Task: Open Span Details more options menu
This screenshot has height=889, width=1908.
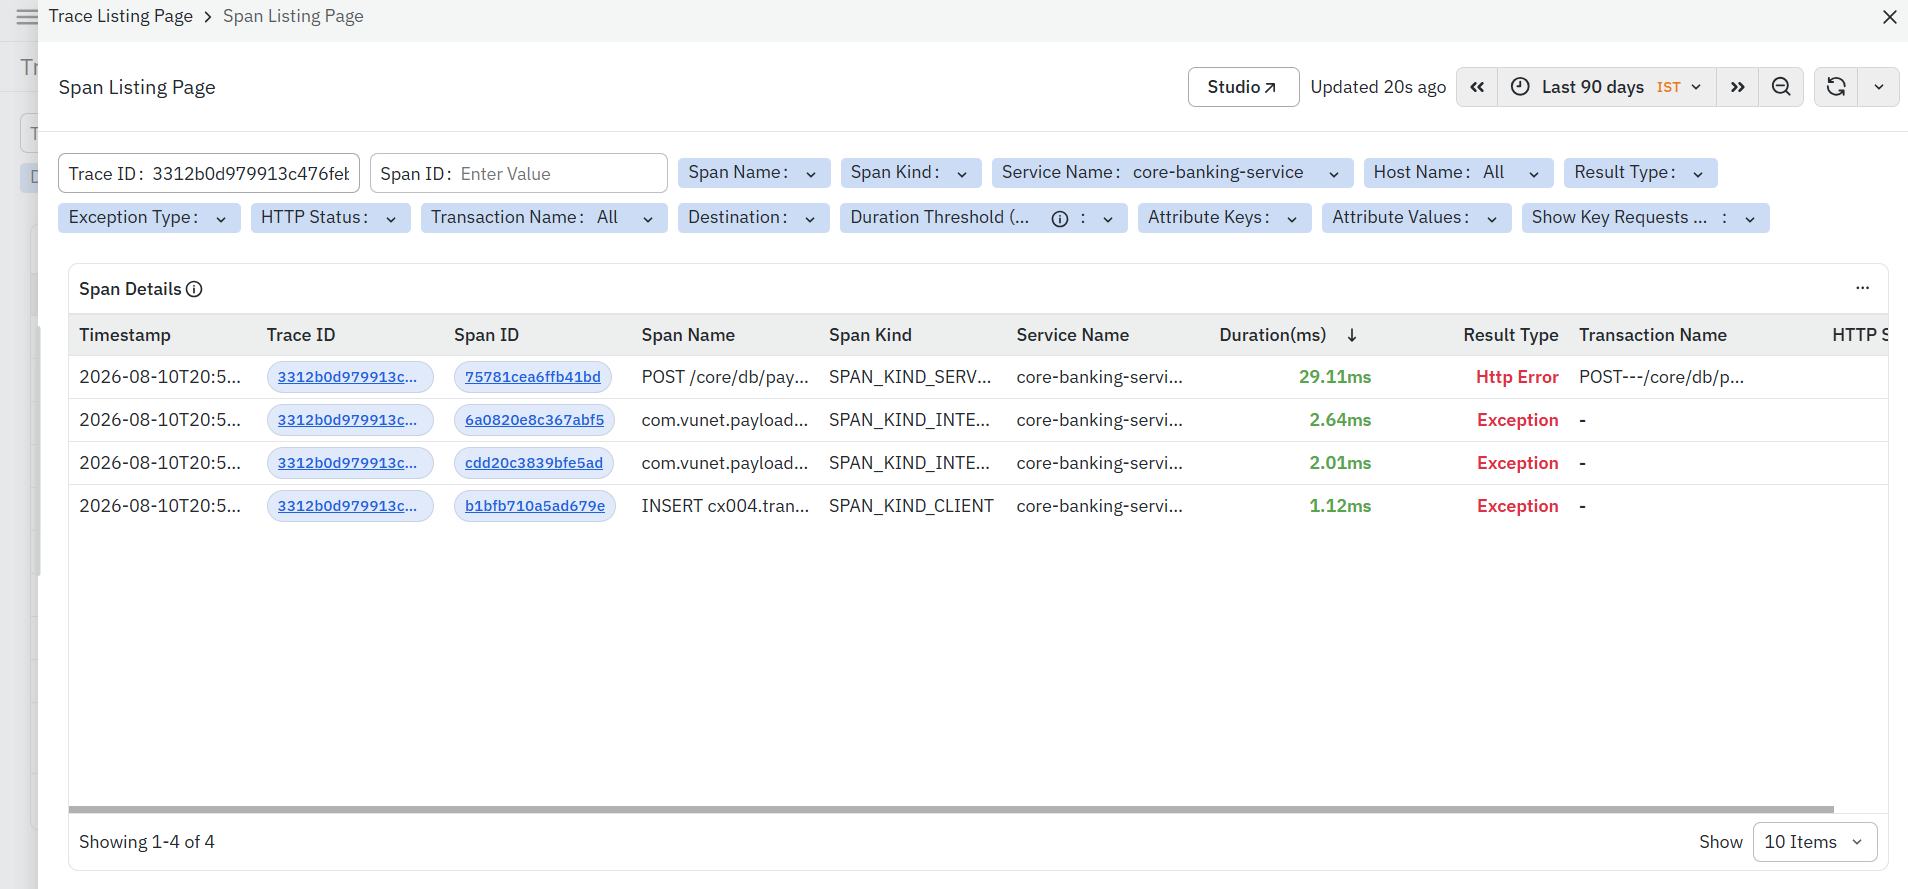Action: click(x=1862, y=288)
